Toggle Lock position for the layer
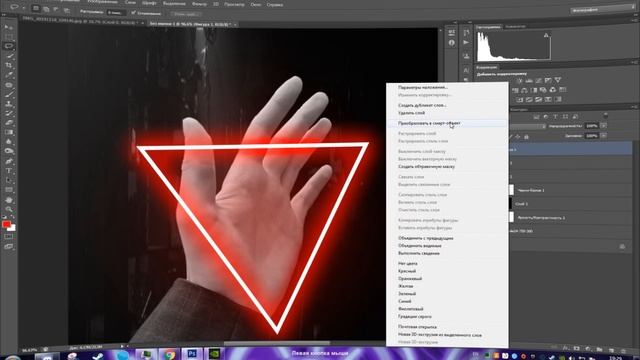 click(518, 137)
